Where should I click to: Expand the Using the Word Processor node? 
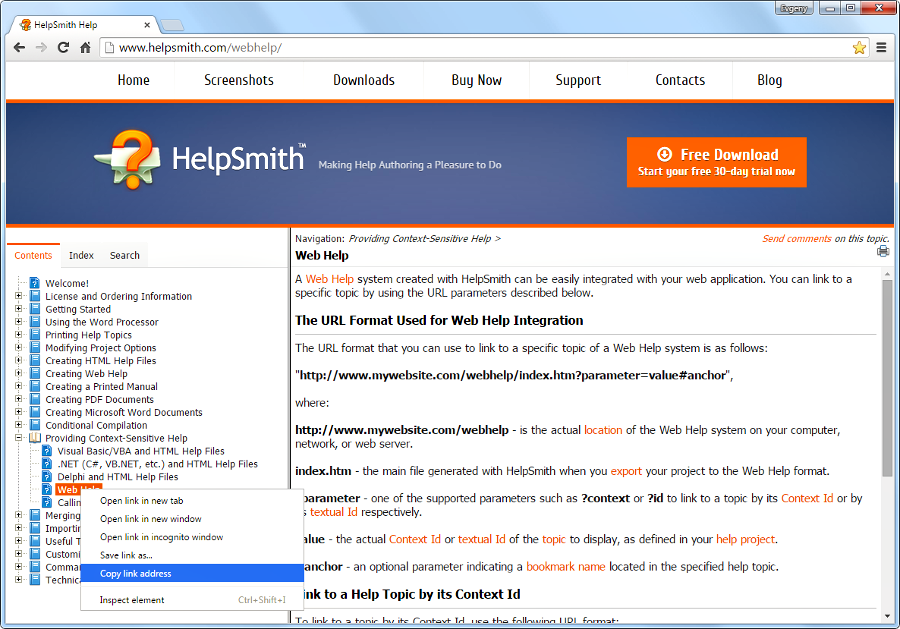18,321
